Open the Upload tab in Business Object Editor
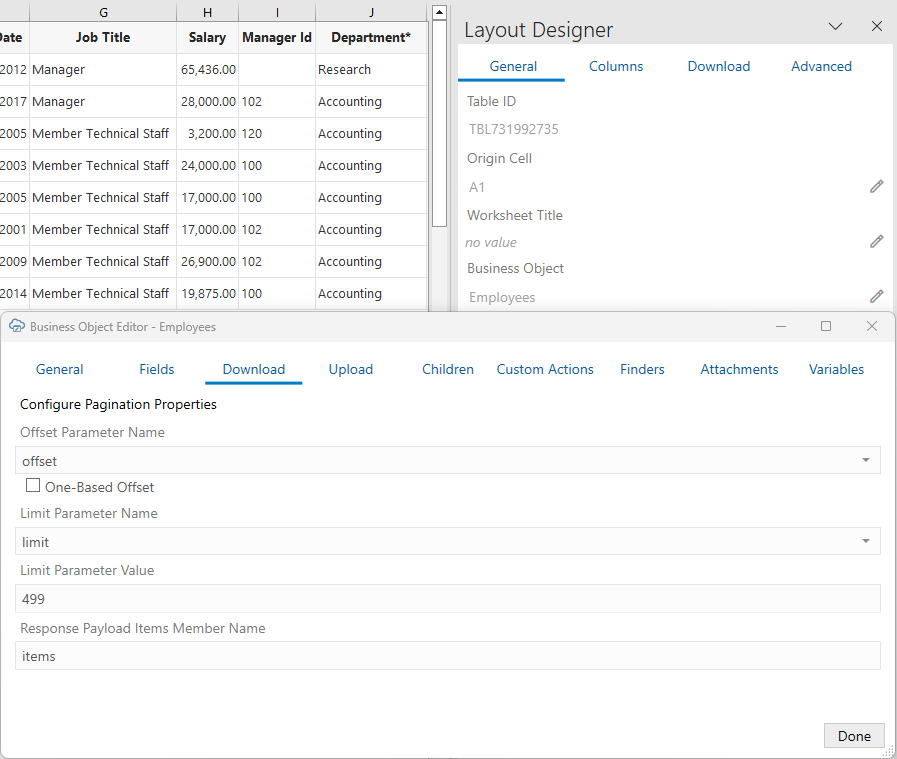This screenshot has width=897, height=759. (350, 369)
